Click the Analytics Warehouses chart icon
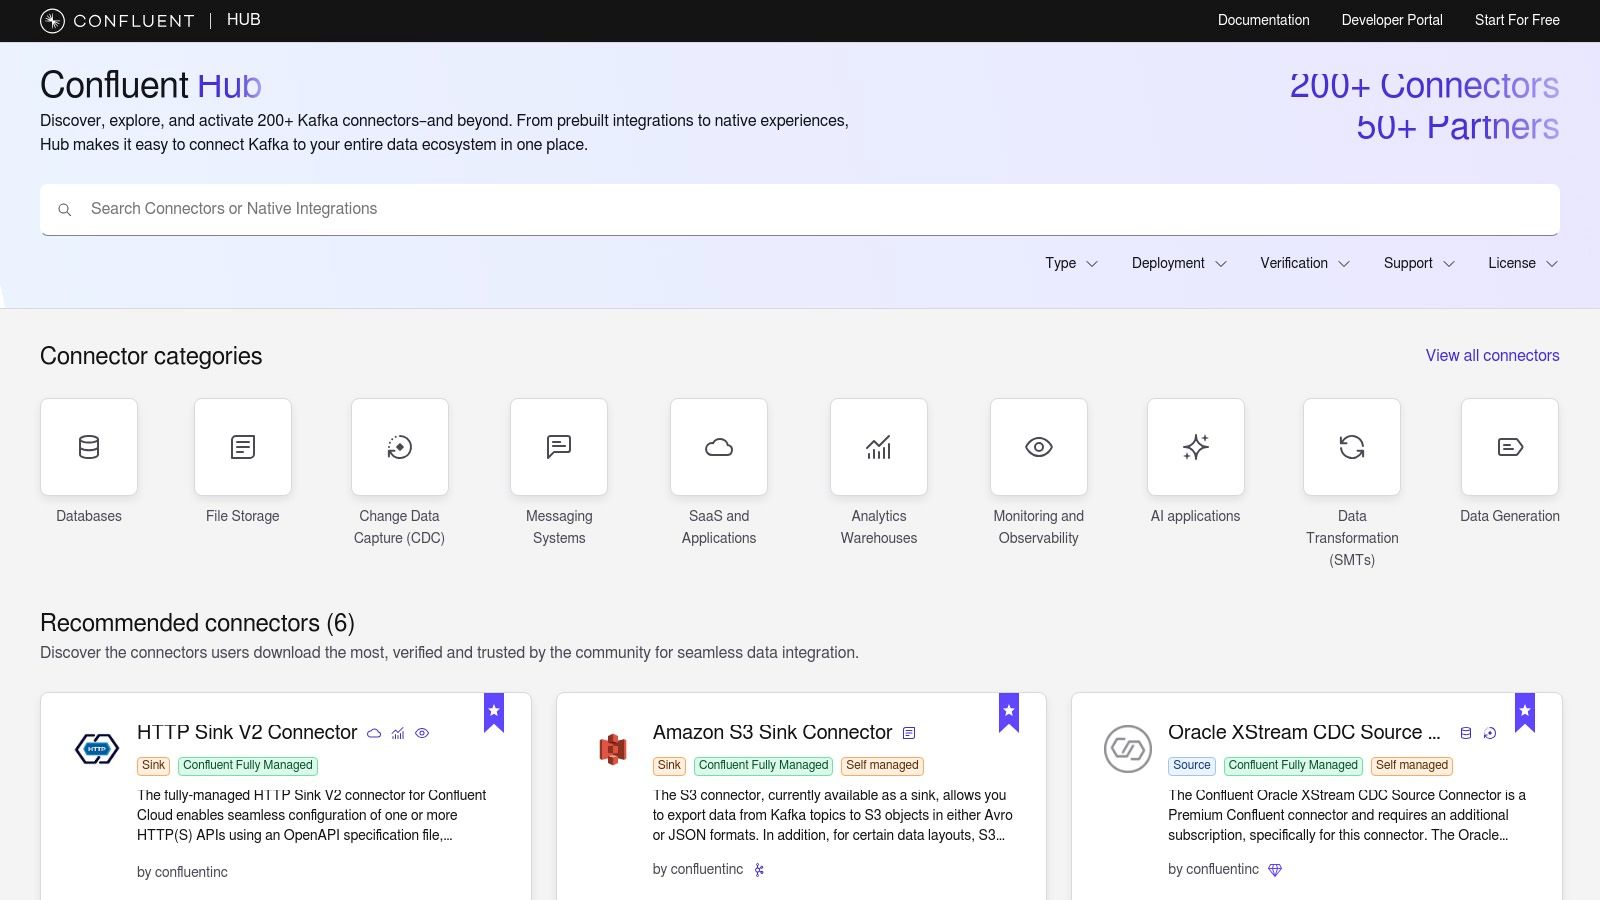Screen dimensions: 1600x900 [878, 447]
